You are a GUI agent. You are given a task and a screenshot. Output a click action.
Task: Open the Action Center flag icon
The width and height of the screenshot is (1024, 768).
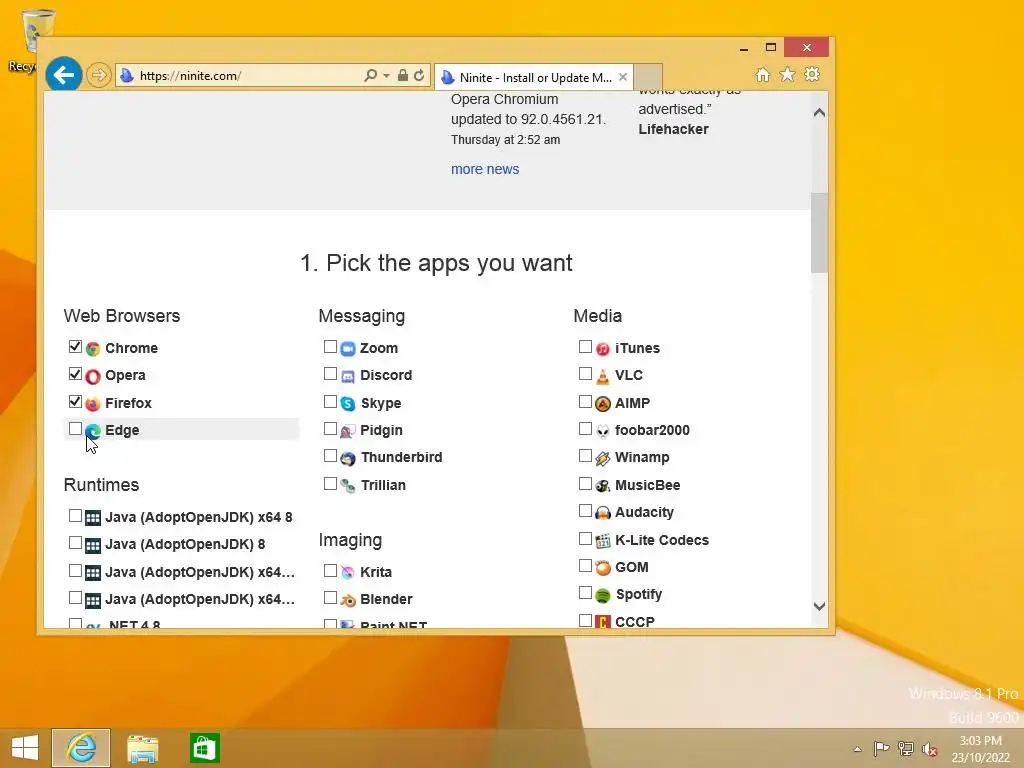(881, 749)
